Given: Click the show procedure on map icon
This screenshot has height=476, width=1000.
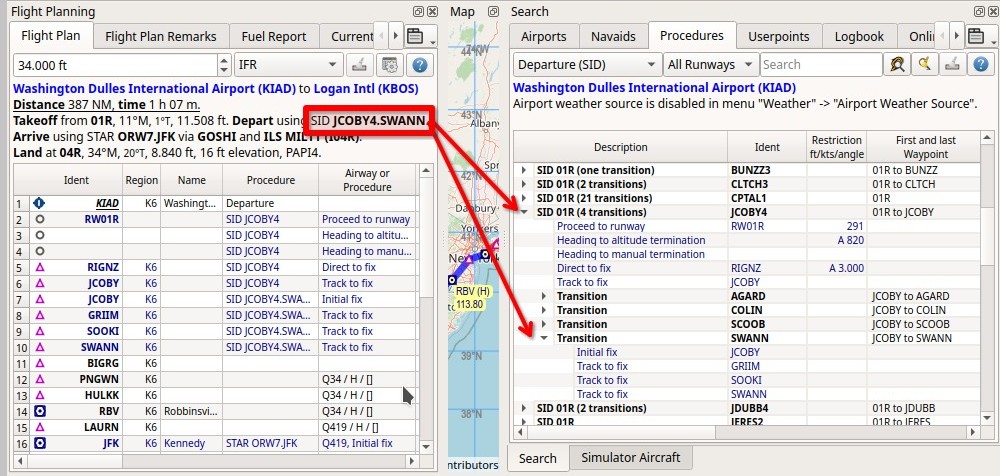Looking at the screenshot, I should pyautogui.click(x=924, y=64).
